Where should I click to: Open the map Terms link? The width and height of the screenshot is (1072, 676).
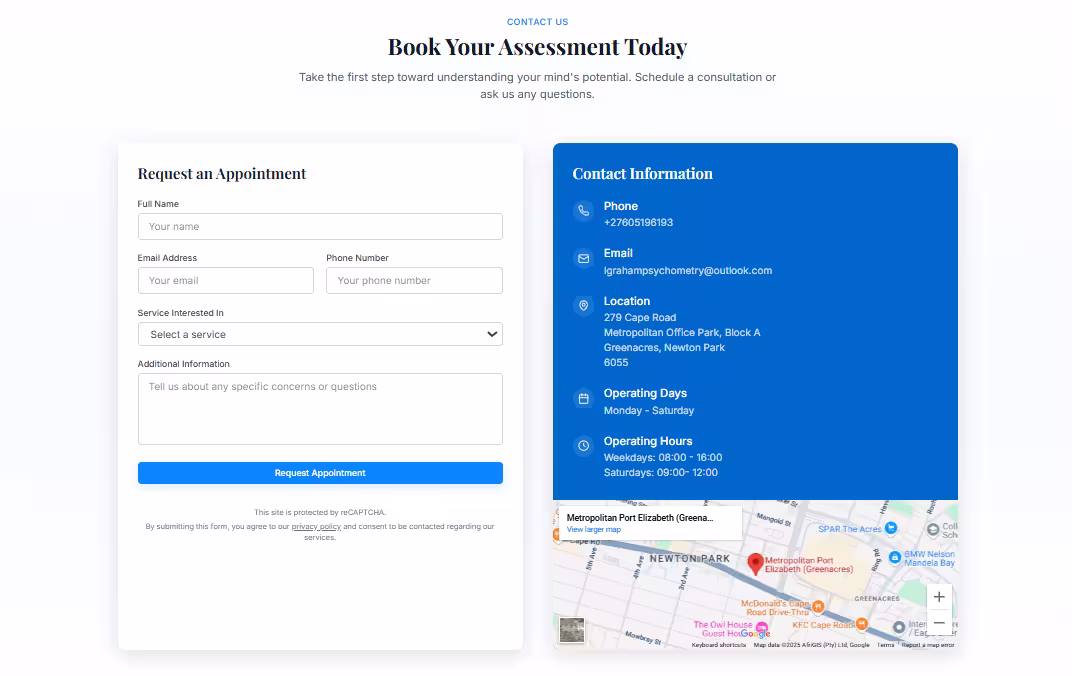click(x=885, y=645)
